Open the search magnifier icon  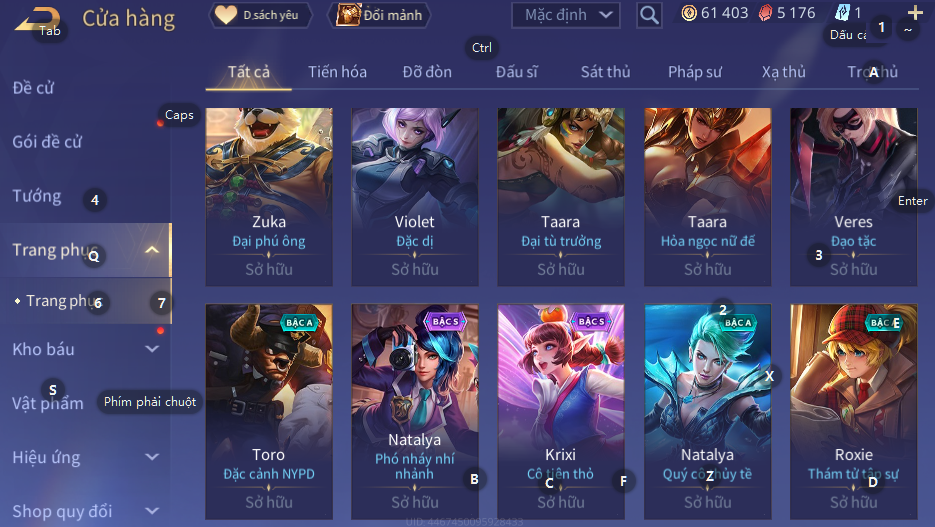click(x=649, y=14)
